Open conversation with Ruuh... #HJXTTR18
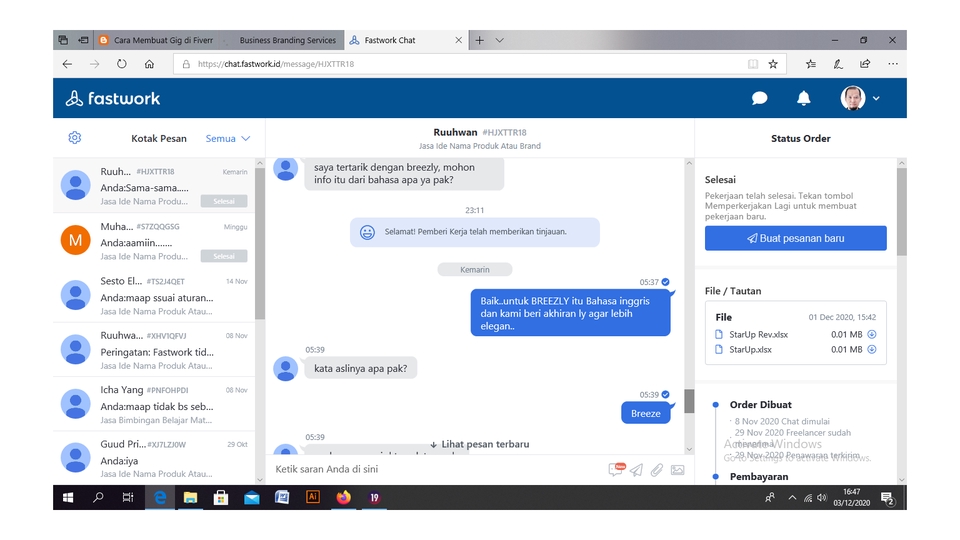This screenshot has width=960, height=540. 154,186
